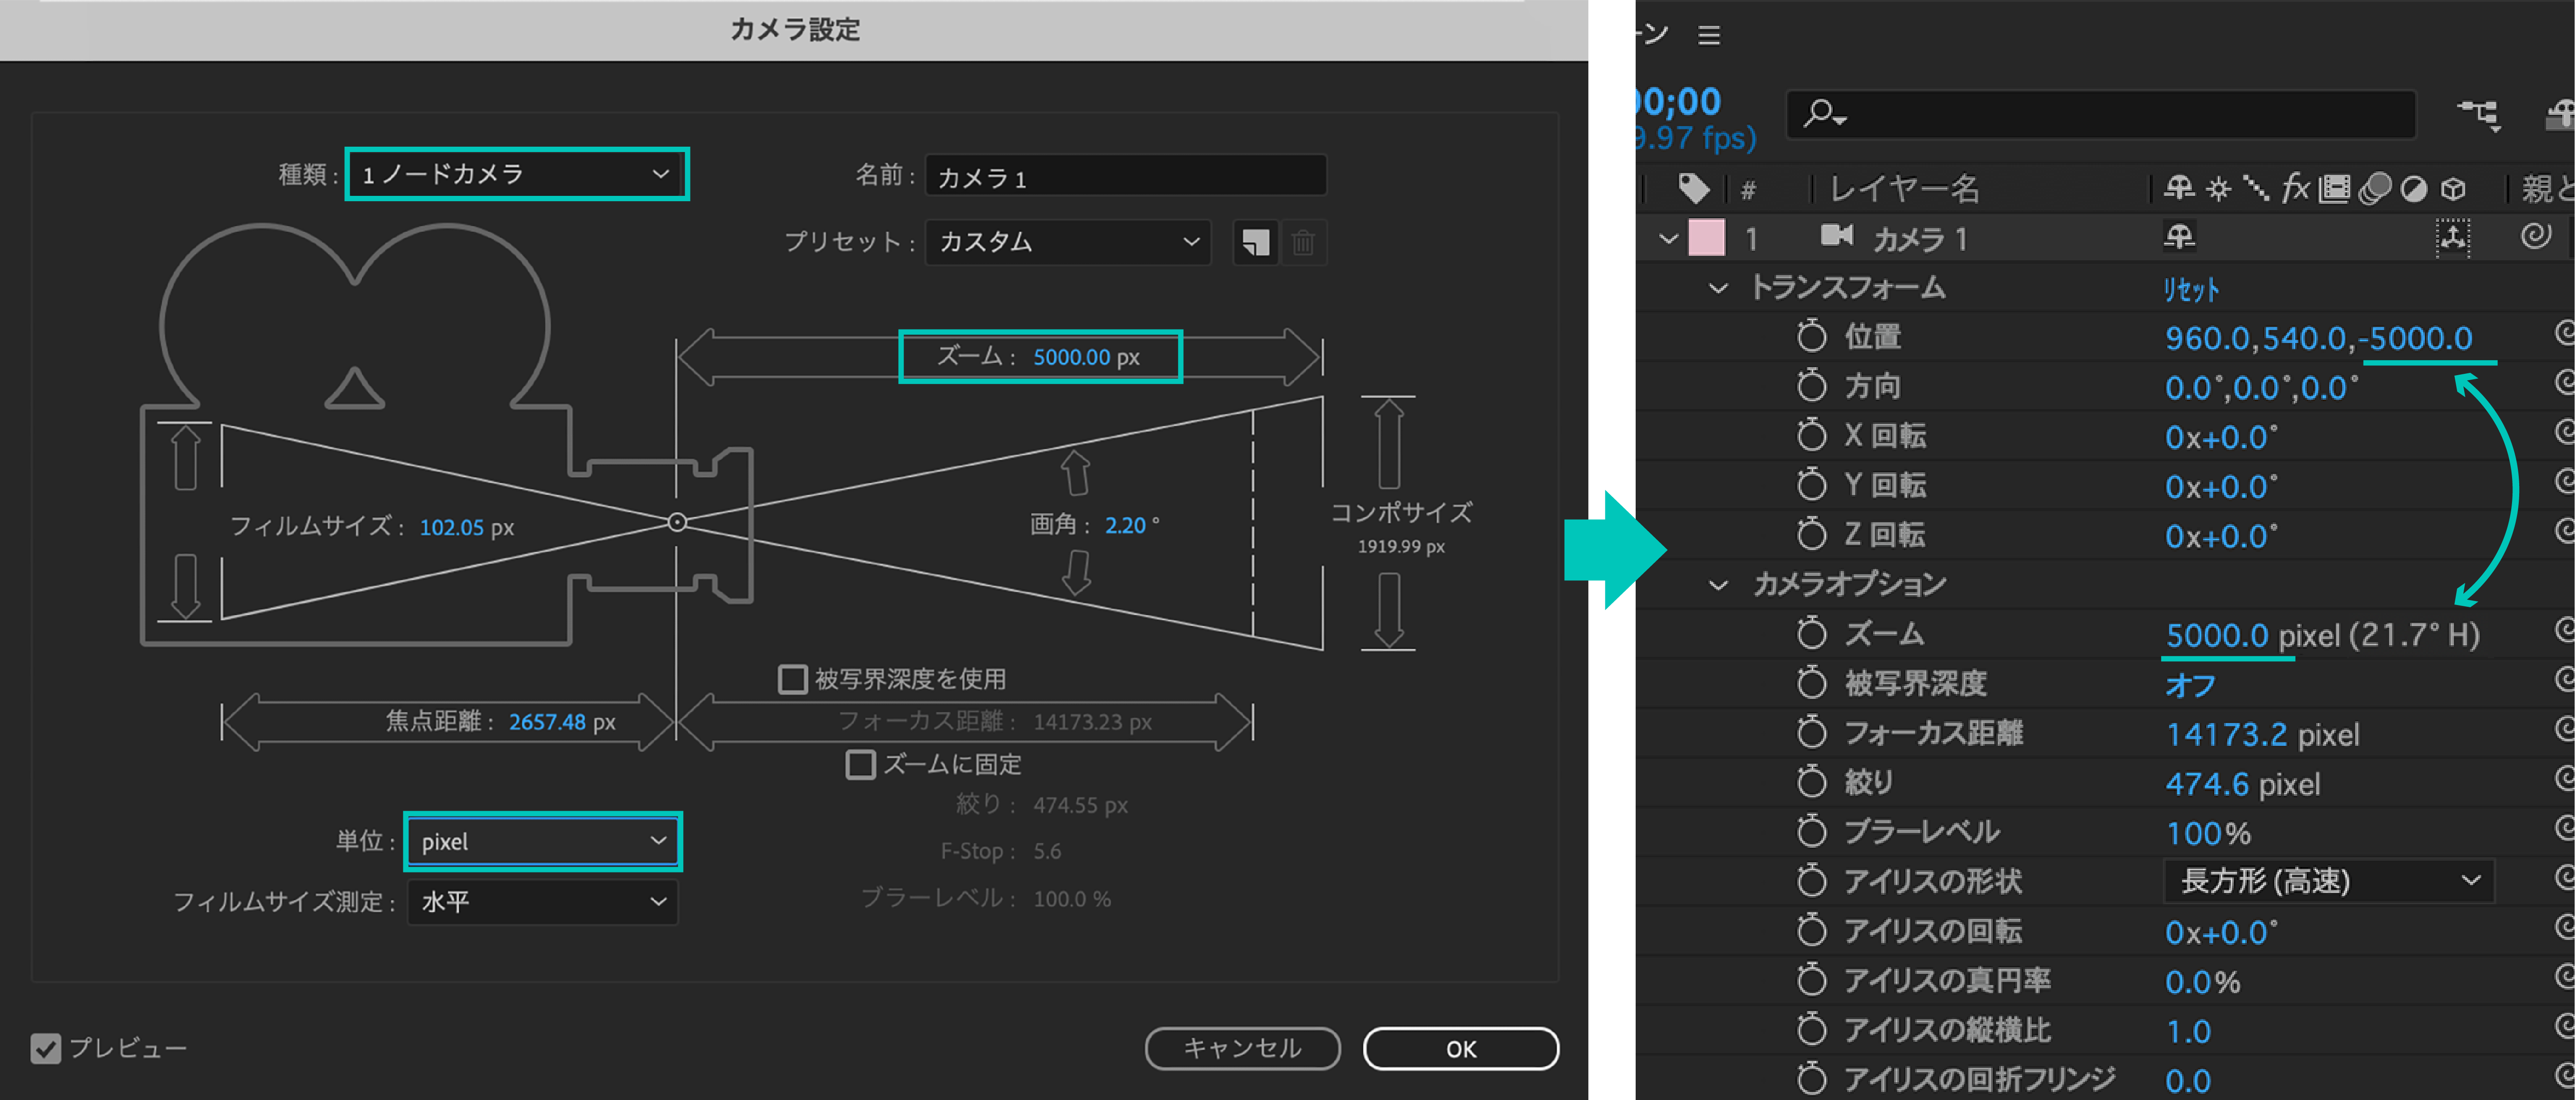Viewport: 2576px width, 1100px height.
Task: Open the アイリスの形状 長方形 (高速) dropdown
Action: [x=2329, y=882]
